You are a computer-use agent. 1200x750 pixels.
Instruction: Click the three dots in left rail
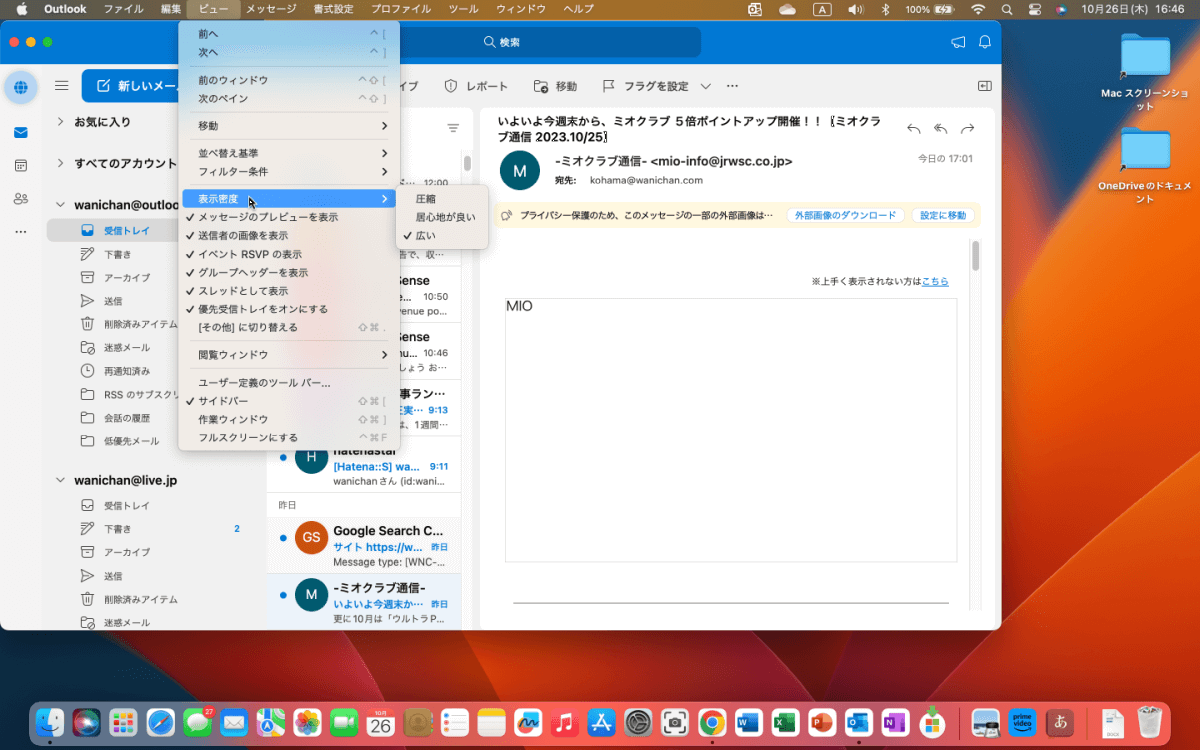tap(21, 232)
